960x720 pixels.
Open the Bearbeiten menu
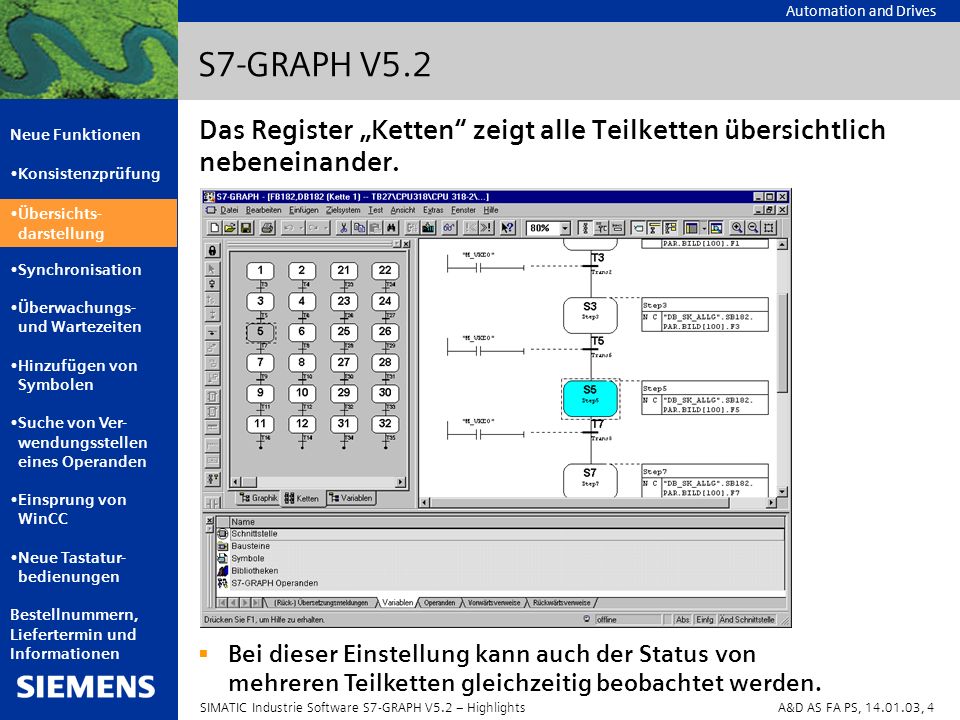pyautogui.click(x=263, y=210)
